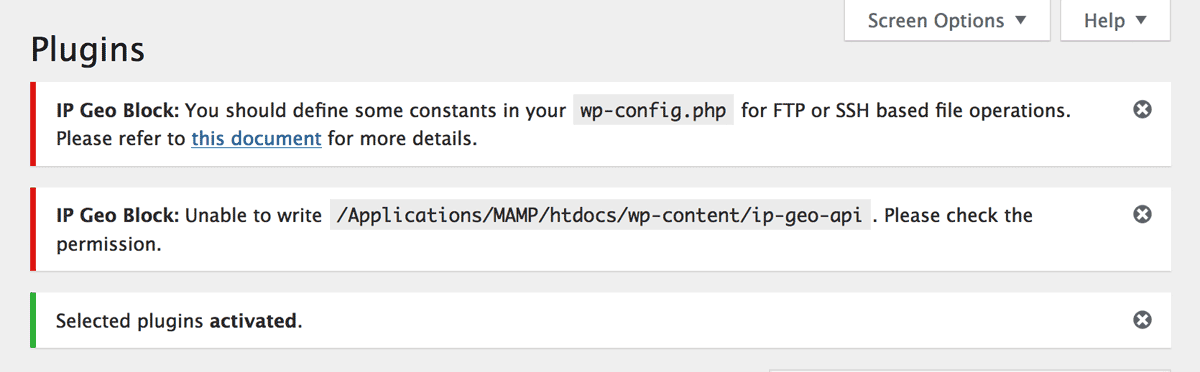Click the Plugins page heading
The height and width of the screenshot is (372, 1200).
click(88, 49)
